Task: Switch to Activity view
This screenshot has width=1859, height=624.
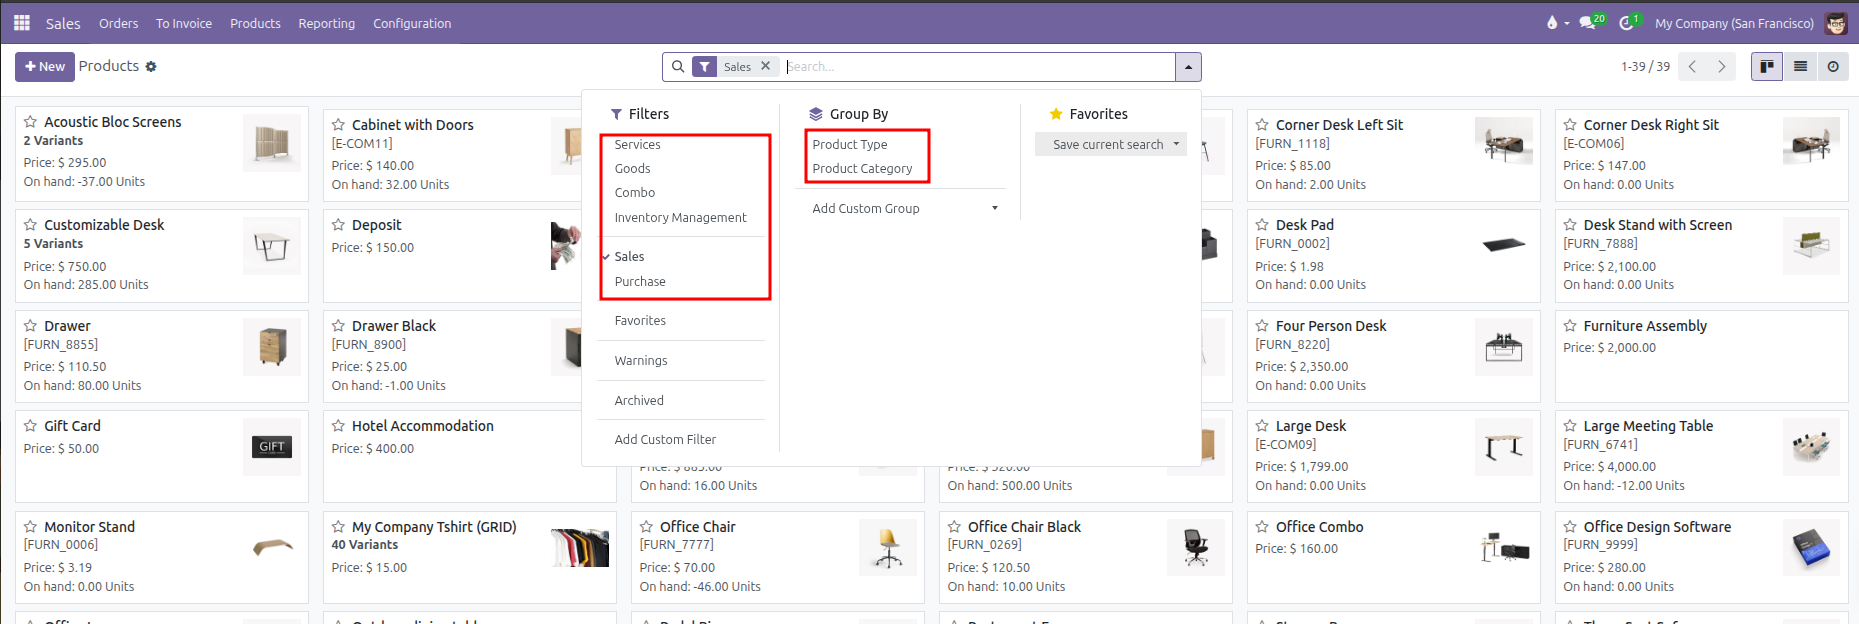Action: click(1833, 66)
